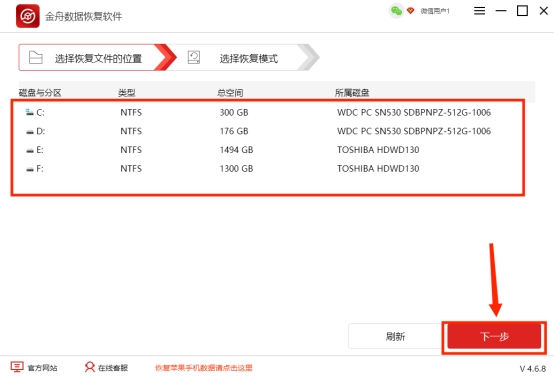
Task: Click NTFS in the D: row
Action: coord(131,131)
